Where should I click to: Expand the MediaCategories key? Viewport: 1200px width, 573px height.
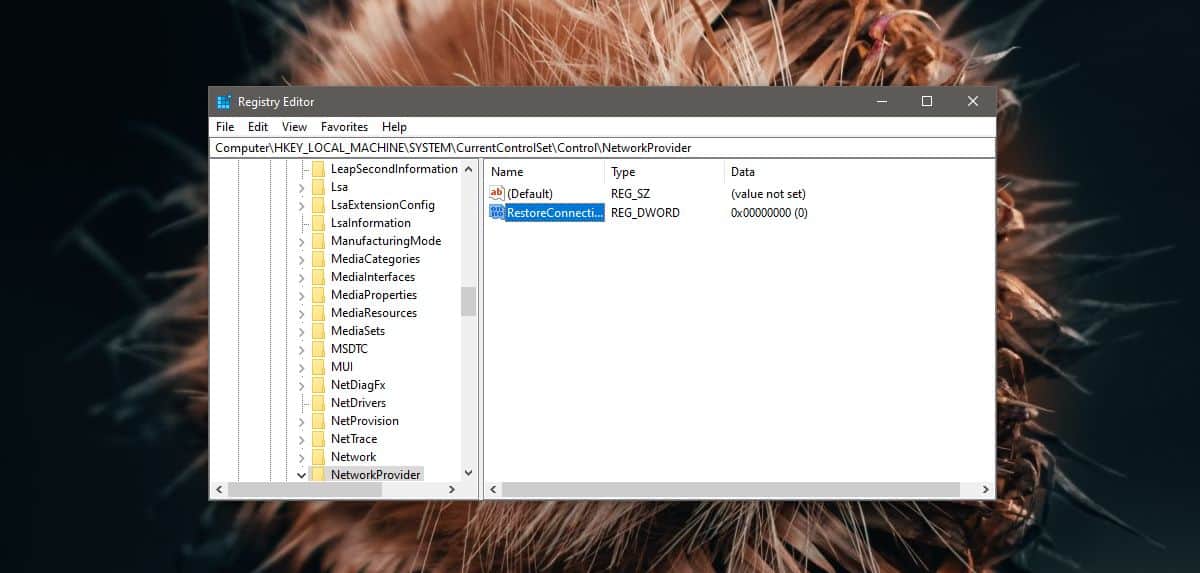[x=302, y=259]
